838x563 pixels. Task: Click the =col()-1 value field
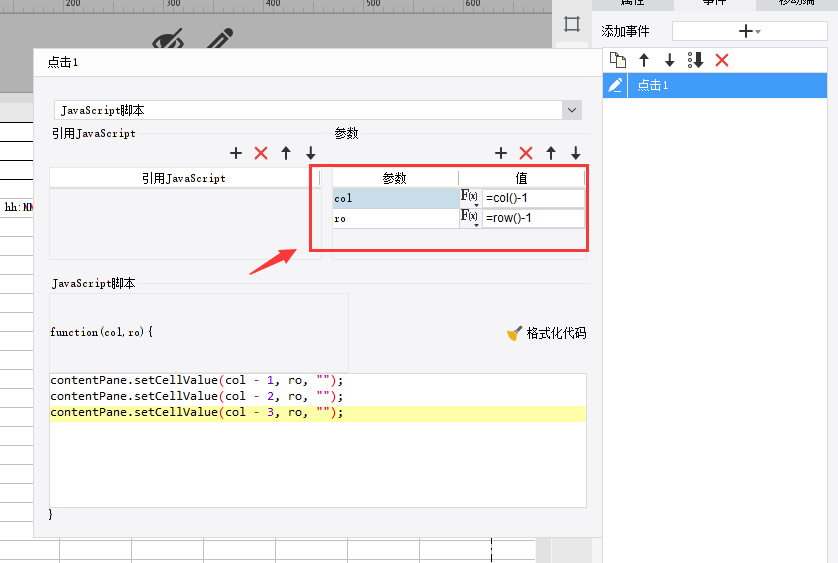pos(533,198)
